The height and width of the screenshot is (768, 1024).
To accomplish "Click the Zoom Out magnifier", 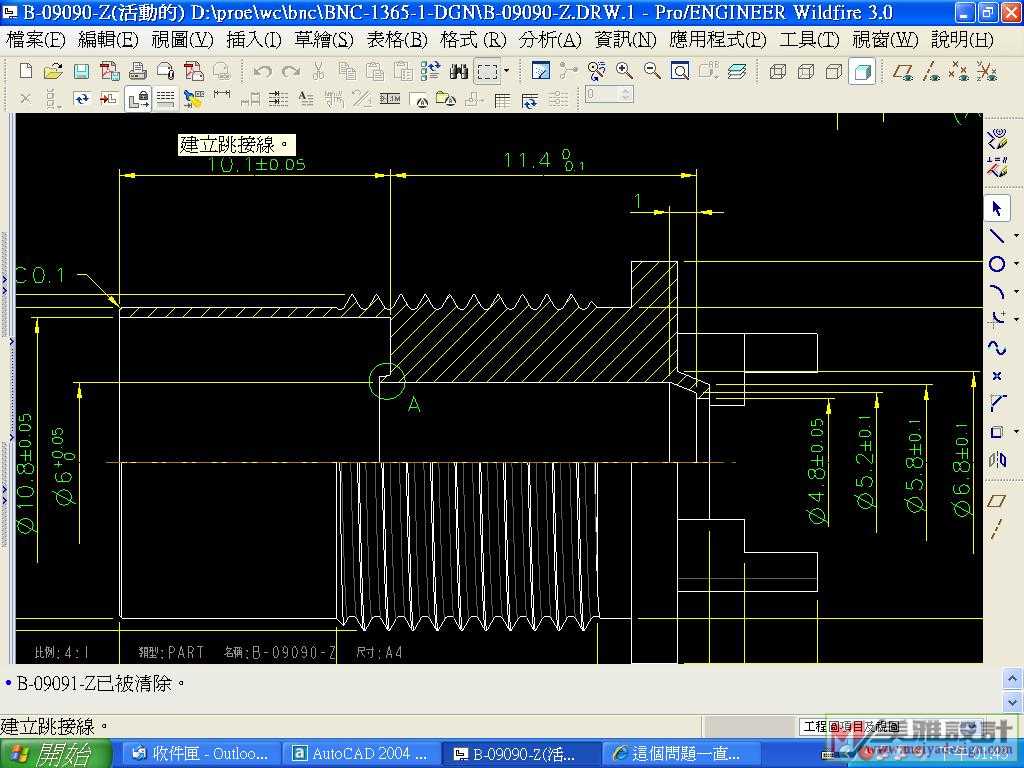I will pos(652,71).
